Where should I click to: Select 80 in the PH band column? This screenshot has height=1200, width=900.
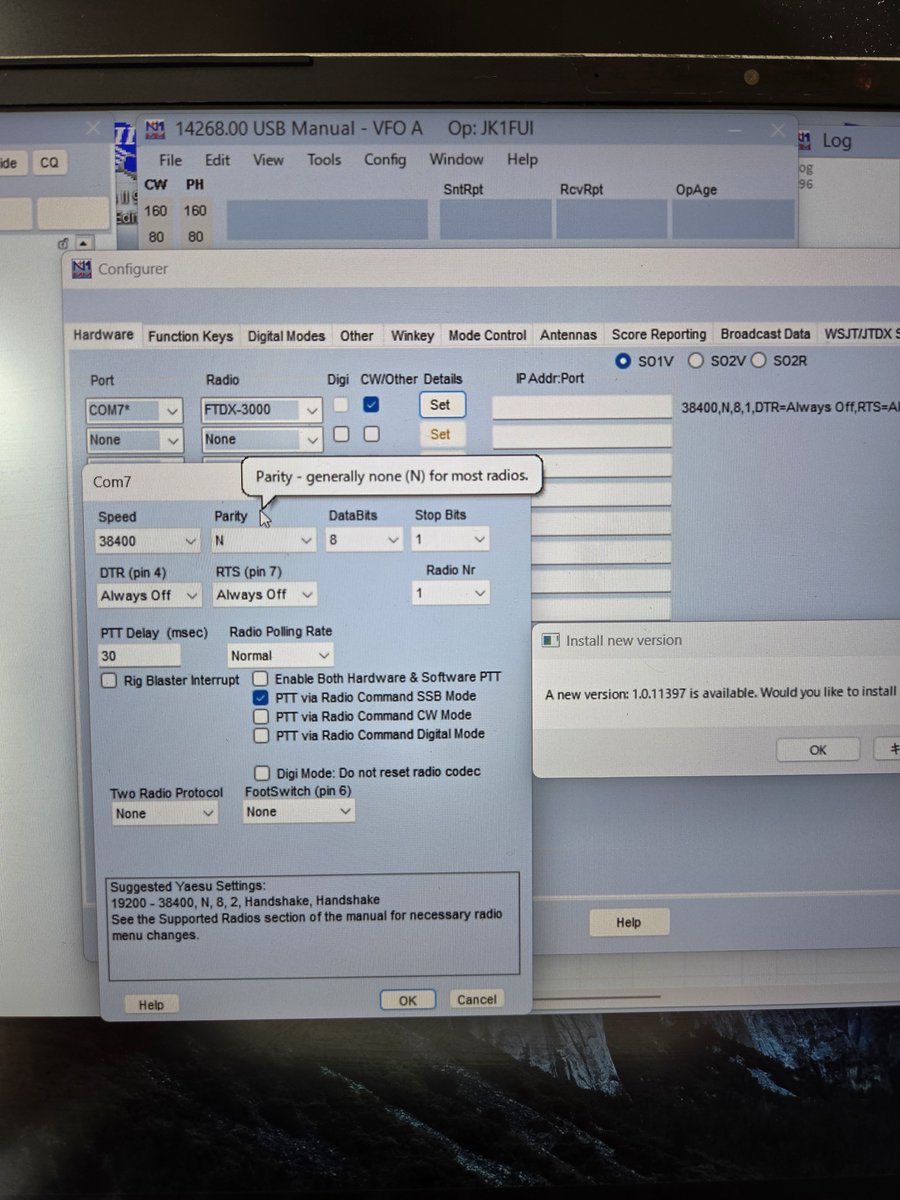tap(195, 237)
